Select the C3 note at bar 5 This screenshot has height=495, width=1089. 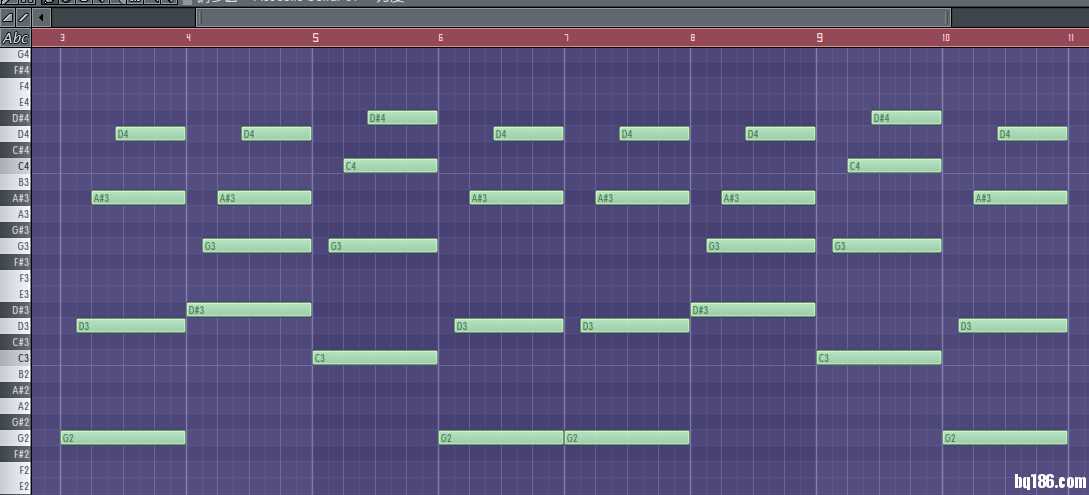375,358
